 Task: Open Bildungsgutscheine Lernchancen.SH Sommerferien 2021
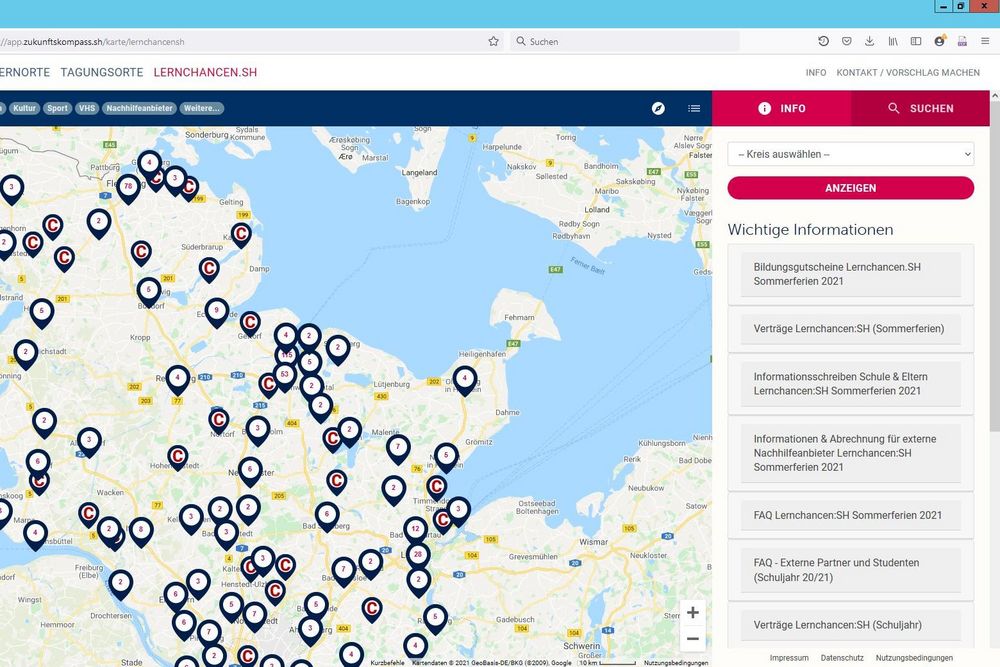(851, 274)
